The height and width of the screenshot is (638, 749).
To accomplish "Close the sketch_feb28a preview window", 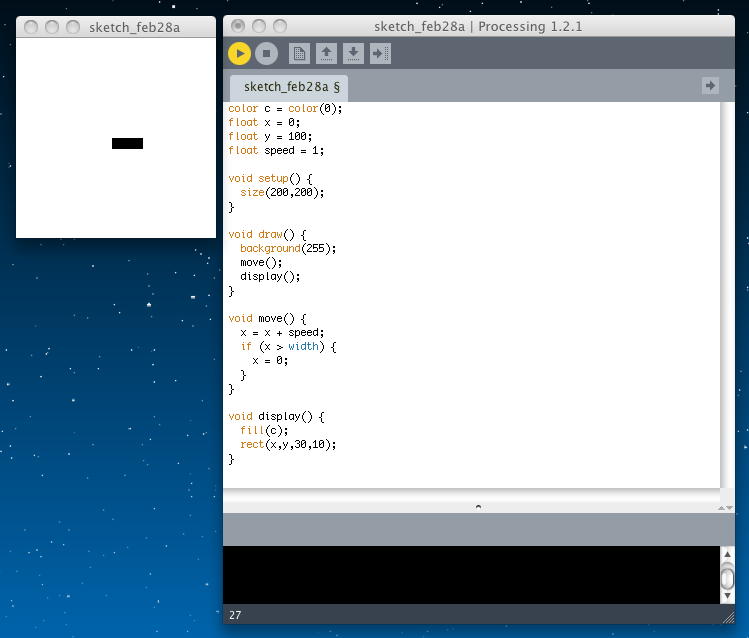I will pos(31,27).
